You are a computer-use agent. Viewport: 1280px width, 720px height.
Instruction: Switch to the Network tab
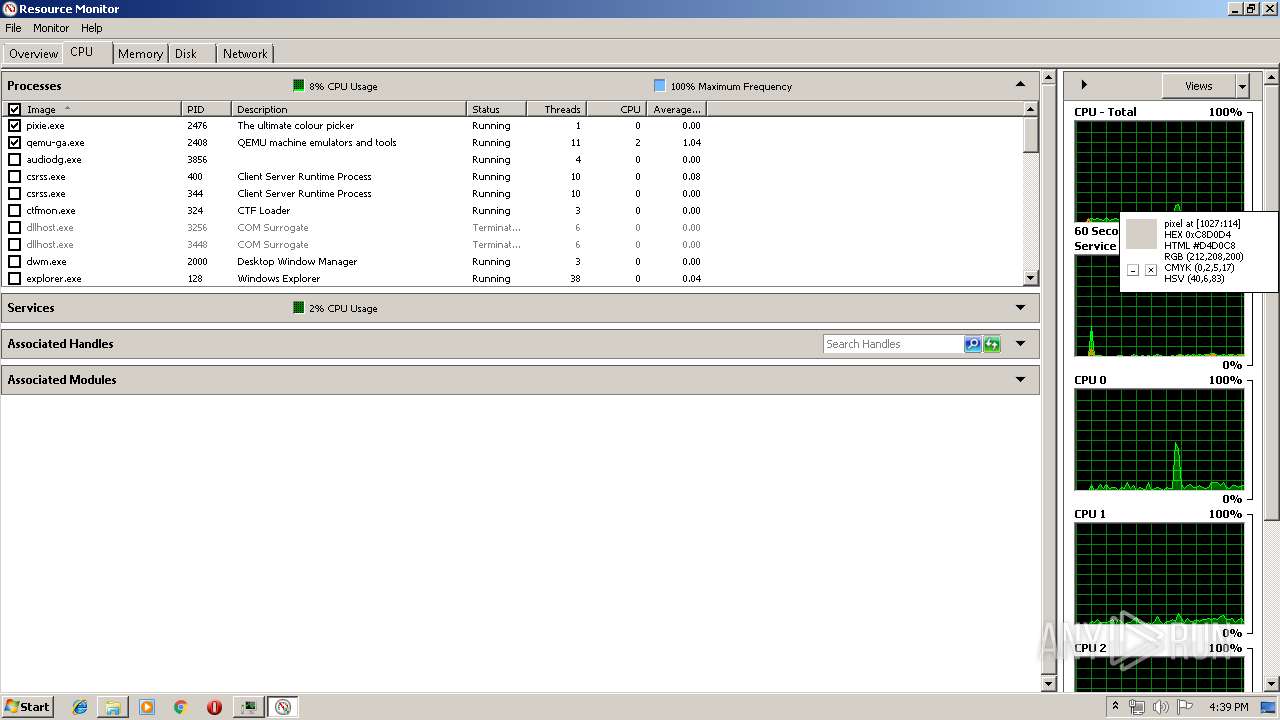[x=245, y=54]
